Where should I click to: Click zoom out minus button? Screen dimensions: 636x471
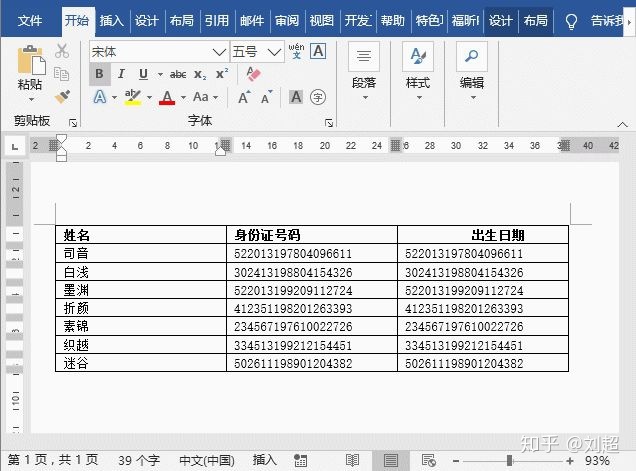point(456,461)
